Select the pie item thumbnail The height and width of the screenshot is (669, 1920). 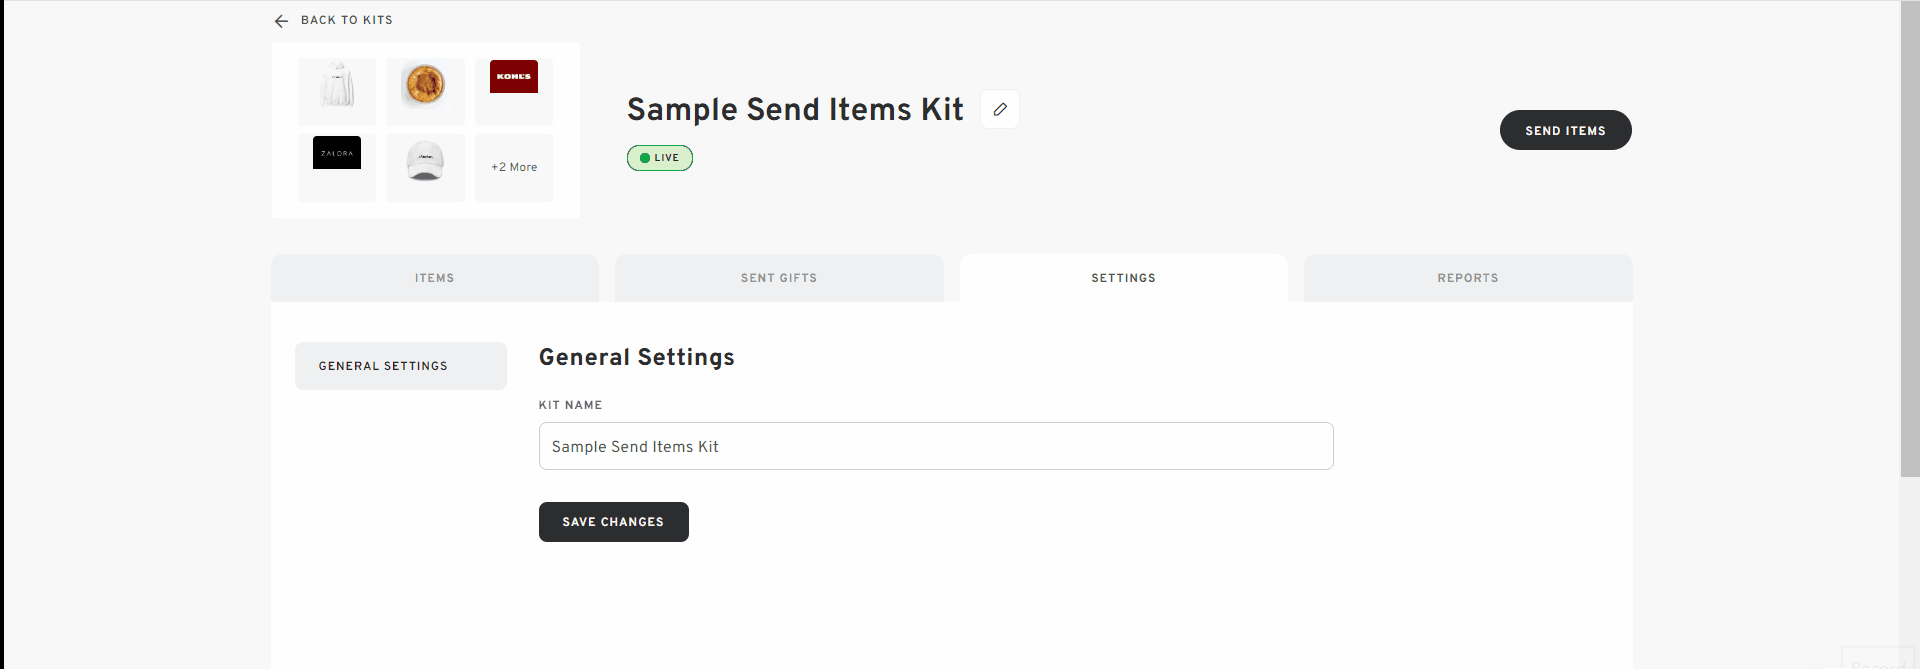click(425, 91)
